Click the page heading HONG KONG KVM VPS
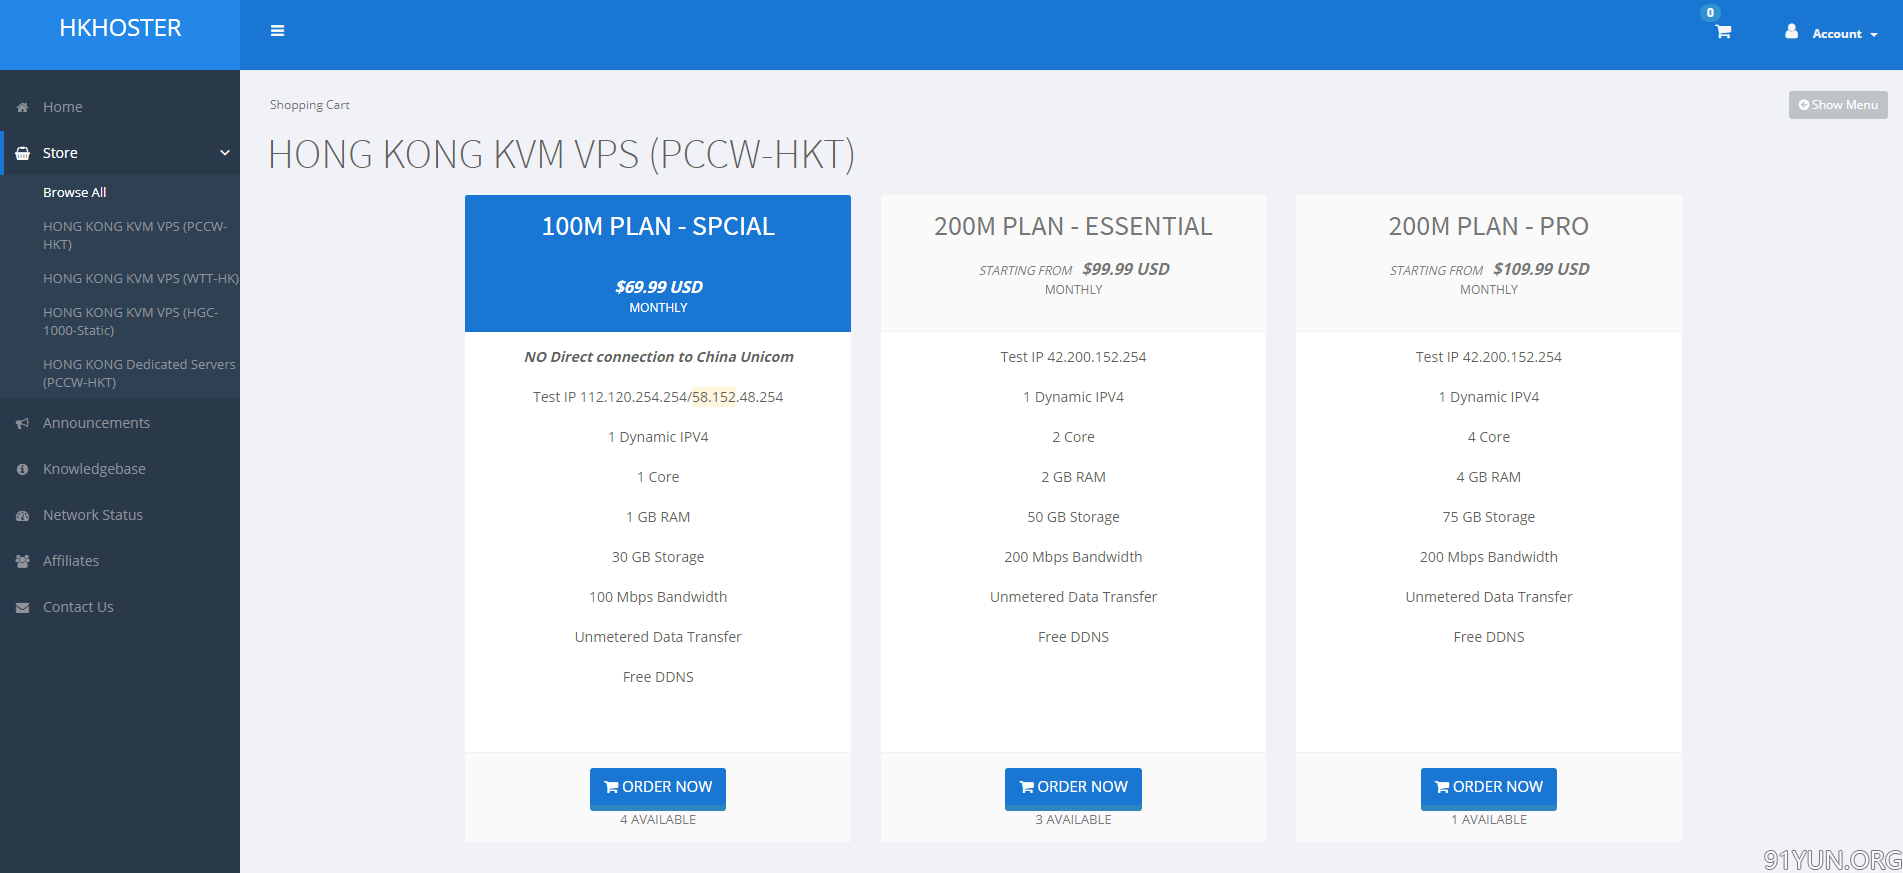Viewport: 1903px width, 873px height. tap(561, 155)
